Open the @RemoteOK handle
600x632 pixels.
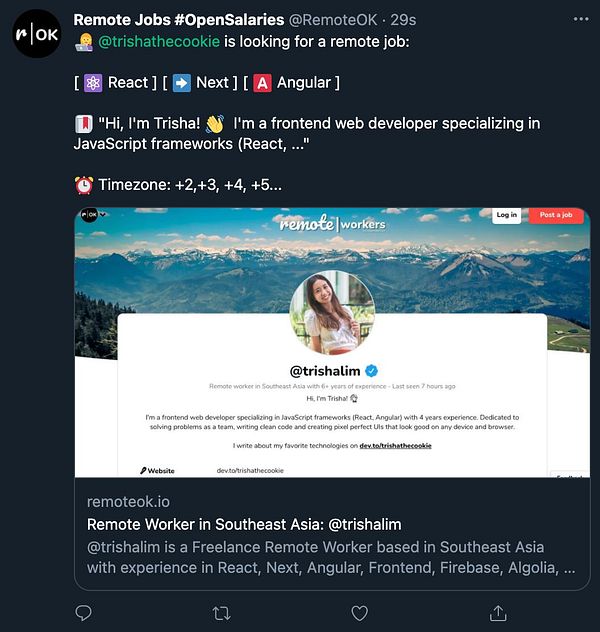[x=333, y=20]
